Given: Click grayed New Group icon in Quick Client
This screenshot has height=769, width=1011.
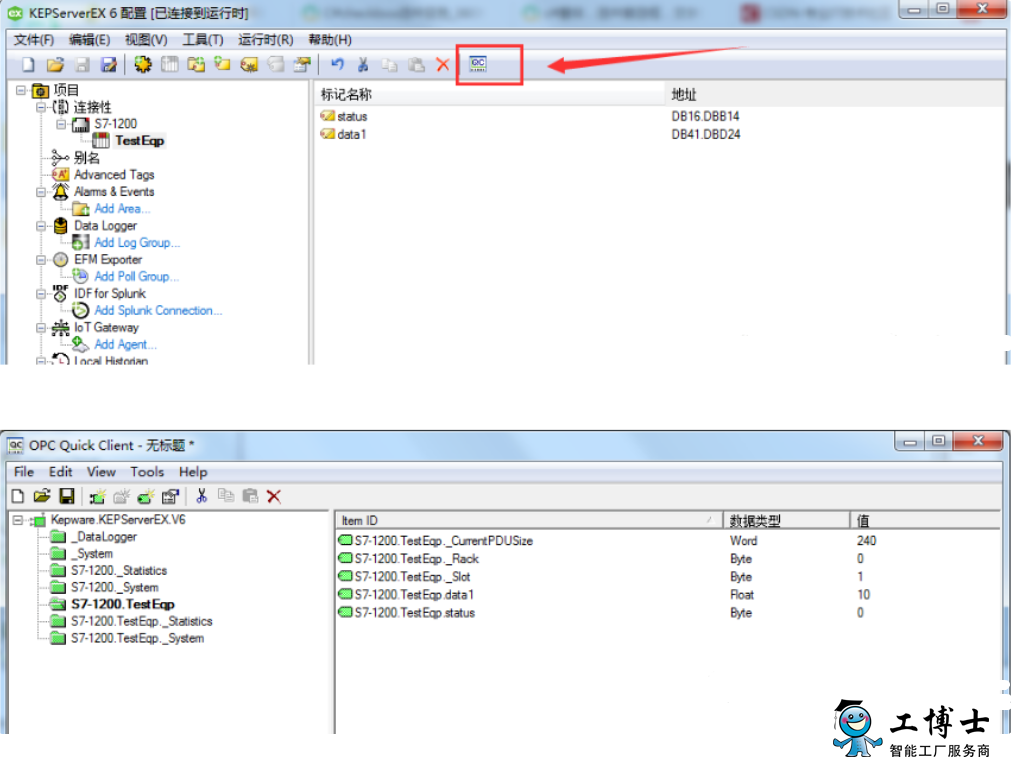Looking at the screenshot, I should point(121,496).
